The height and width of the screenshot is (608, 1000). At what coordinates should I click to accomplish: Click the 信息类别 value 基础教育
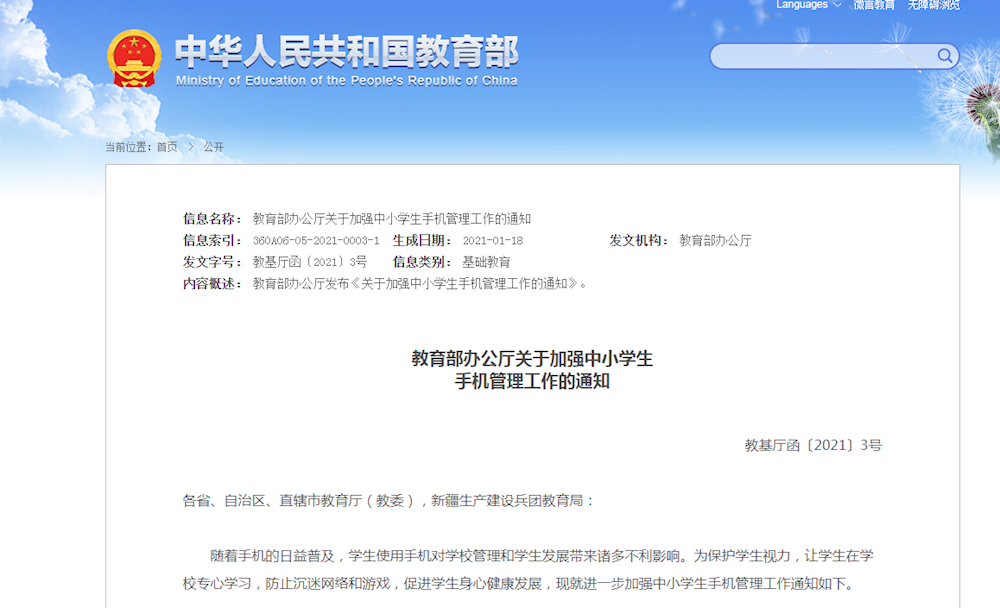click(x=486, y=262)
